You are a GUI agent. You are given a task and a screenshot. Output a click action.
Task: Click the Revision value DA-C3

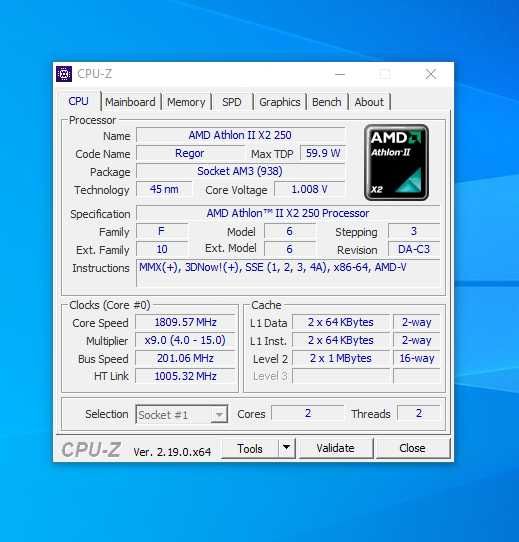pyautogui.click(x=414, y=249)
